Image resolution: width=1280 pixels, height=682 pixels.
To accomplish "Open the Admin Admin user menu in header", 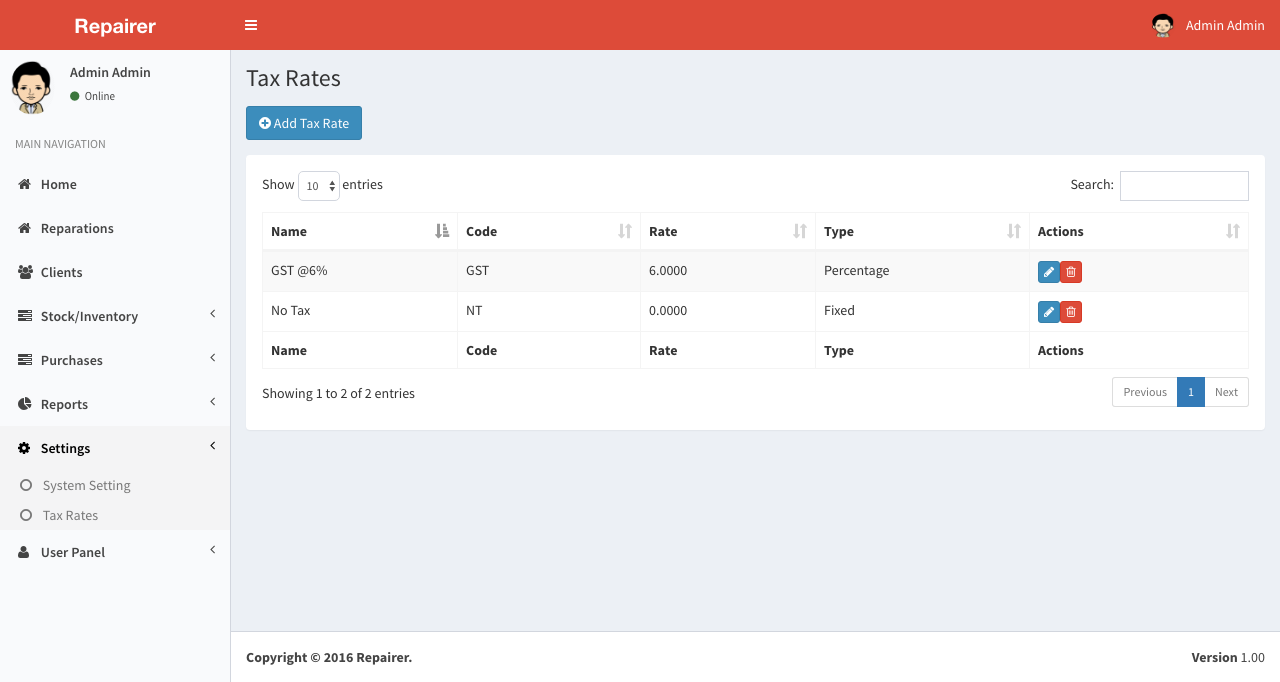I will [x=1209, y=25].
